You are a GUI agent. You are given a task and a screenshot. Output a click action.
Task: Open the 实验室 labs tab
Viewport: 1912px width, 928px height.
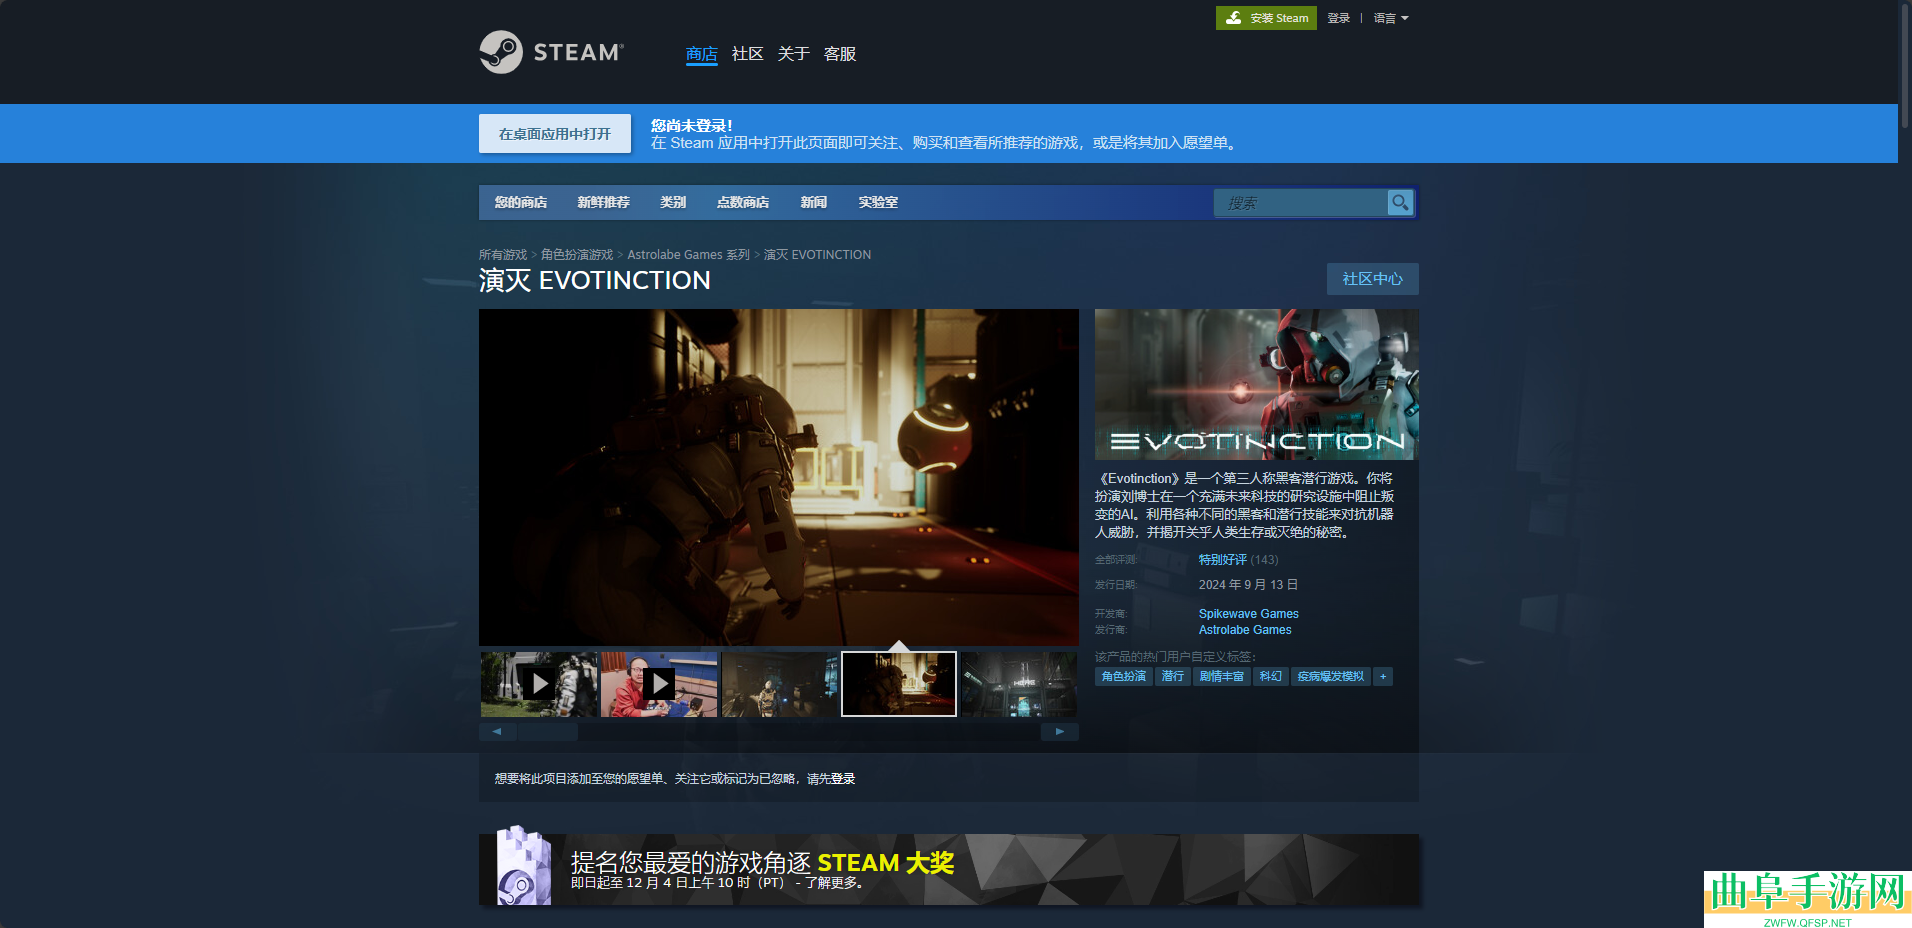878,202
